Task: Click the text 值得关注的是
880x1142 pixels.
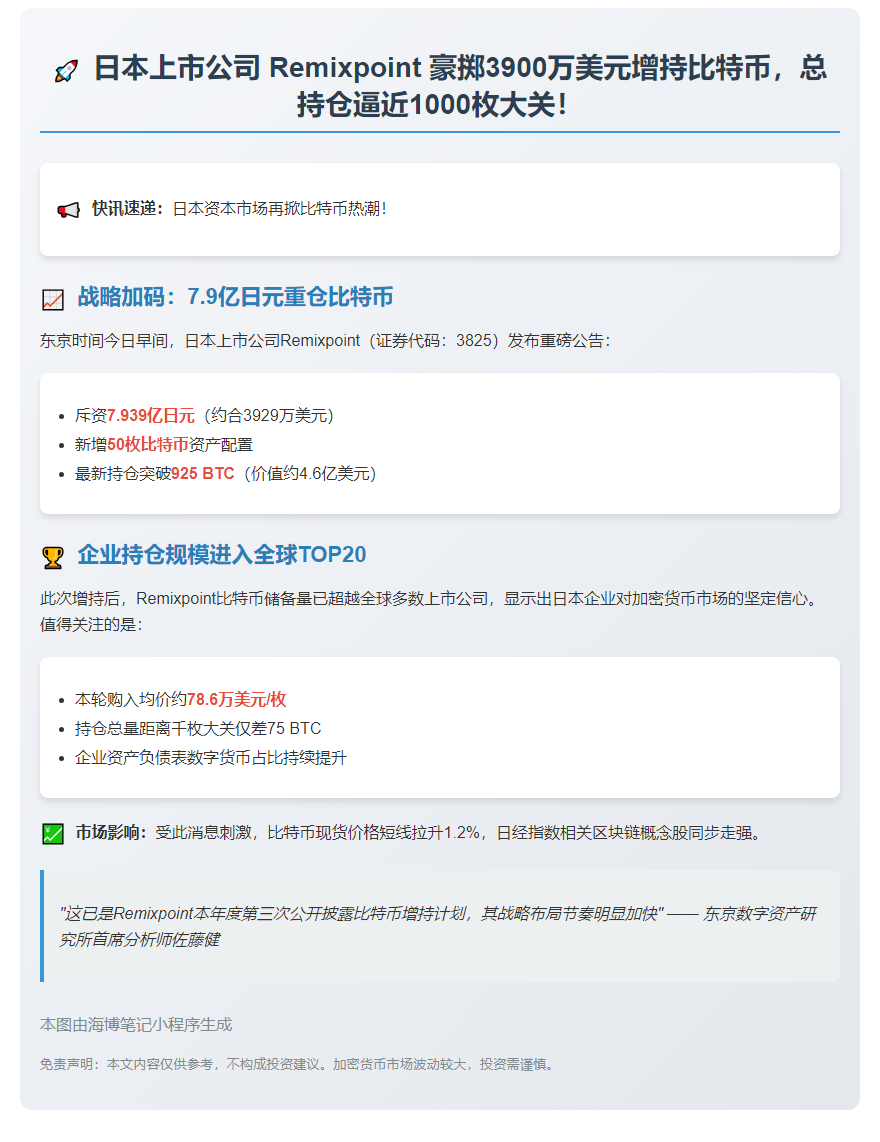Action: (x=91, y=625)
